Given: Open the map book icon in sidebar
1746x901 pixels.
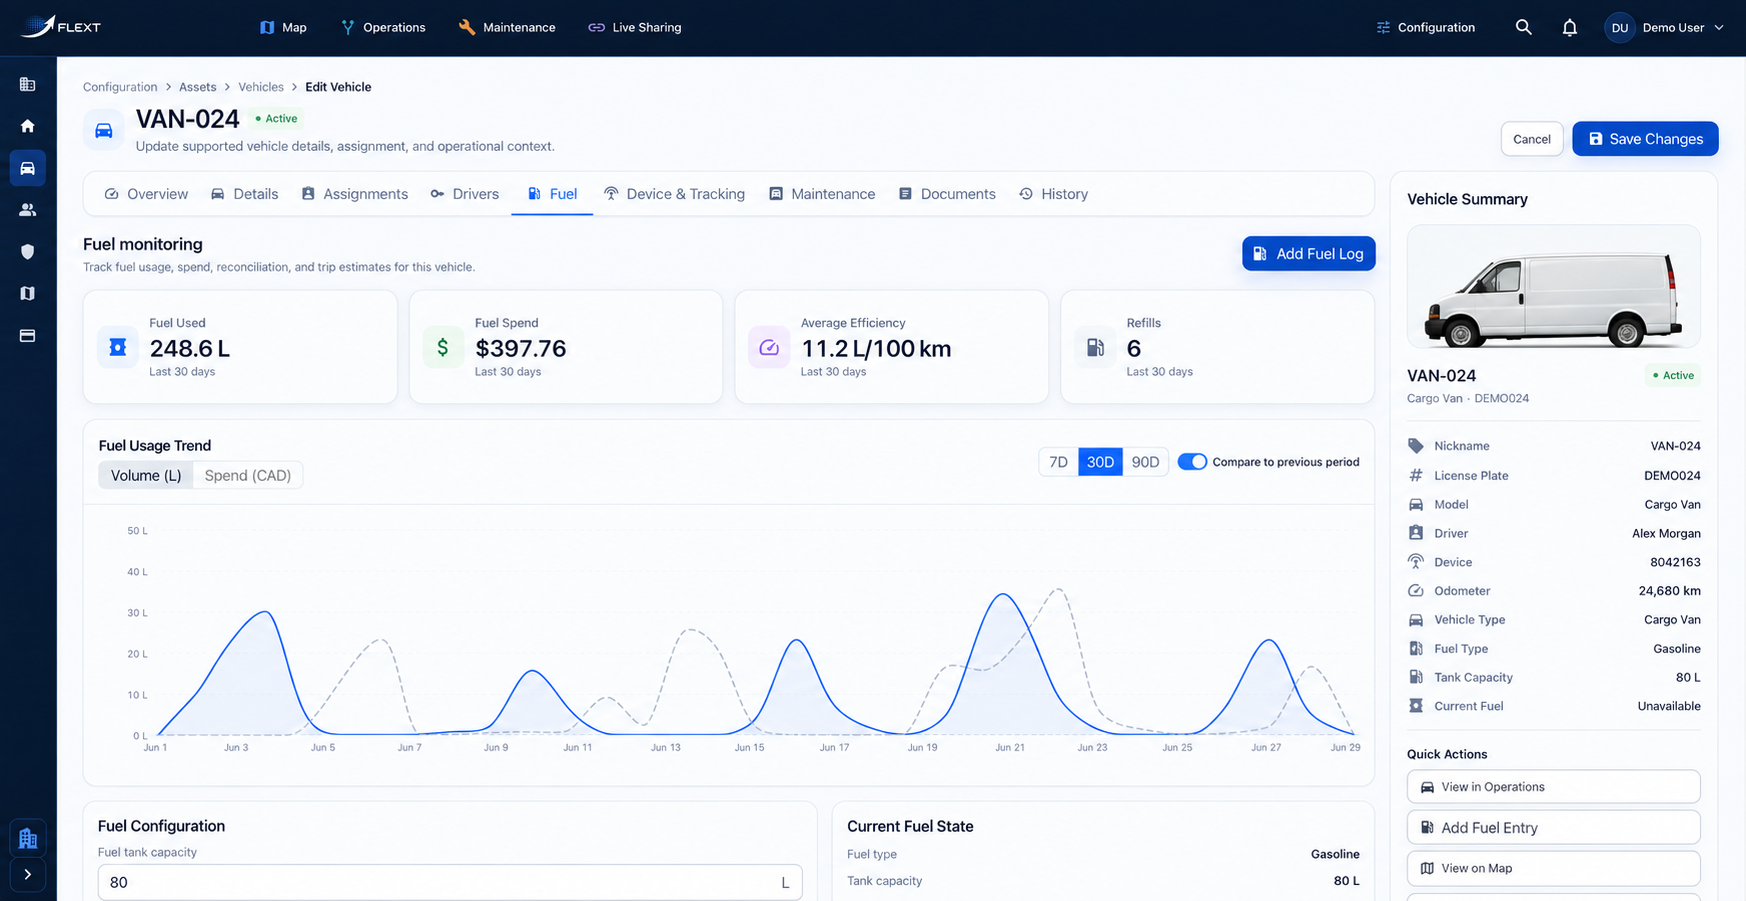Looking at the screenshot, I should [x=28, y=294].
